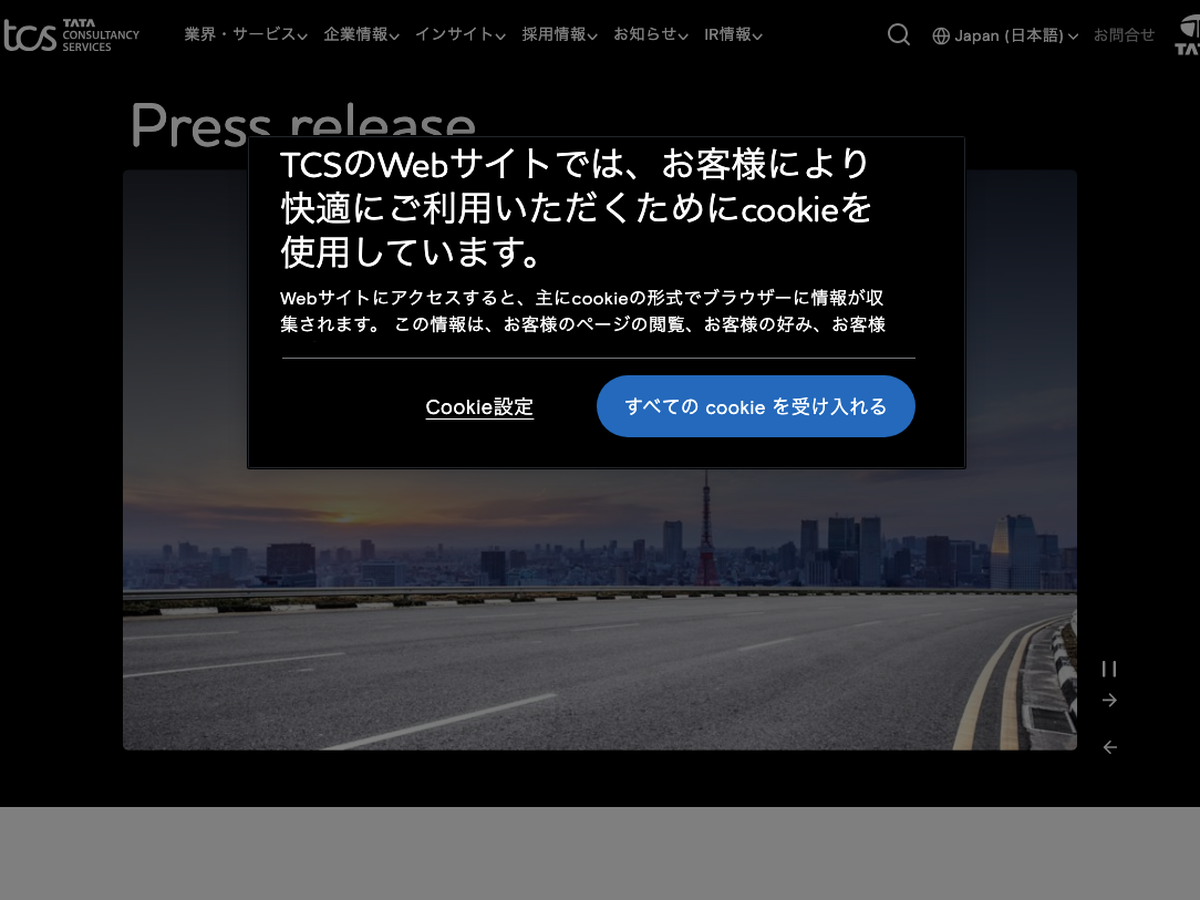This screenshot has height=900, width=1200.
Task: Open the Cookie設定 link
Action: pos(479,407)
